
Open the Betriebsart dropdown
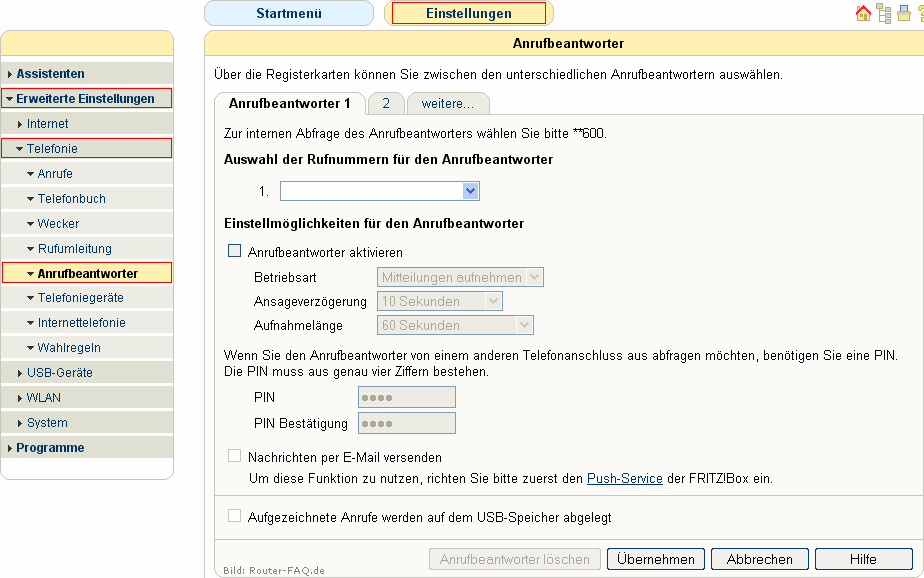(x=460, y=277)
